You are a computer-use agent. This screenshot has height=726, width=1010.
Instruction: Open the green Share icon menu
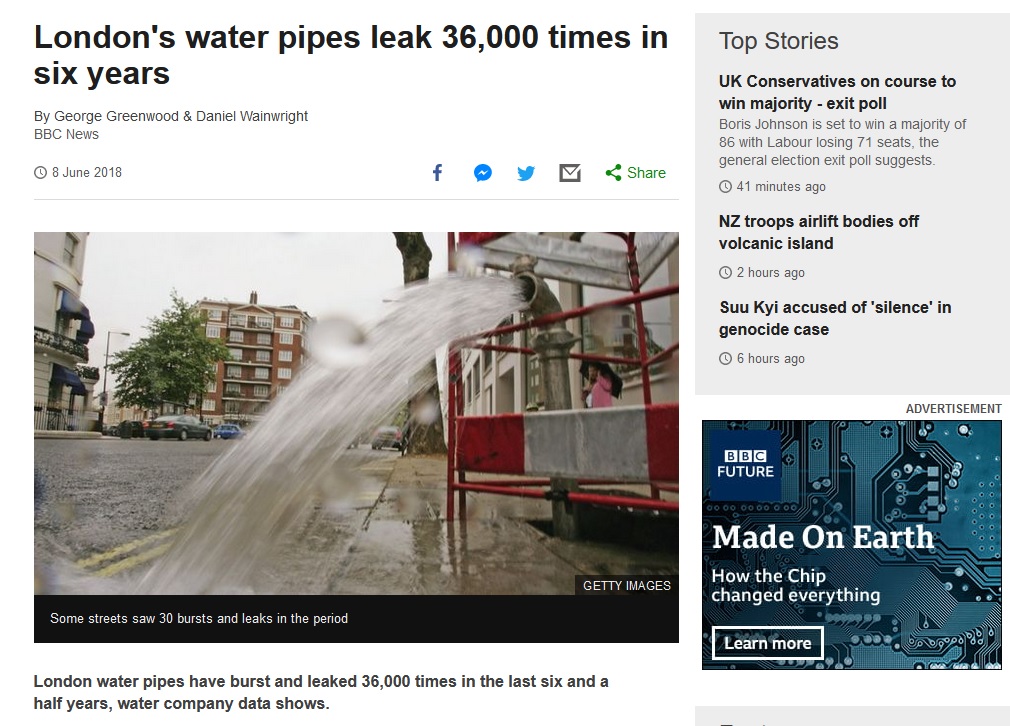point(614,173)
